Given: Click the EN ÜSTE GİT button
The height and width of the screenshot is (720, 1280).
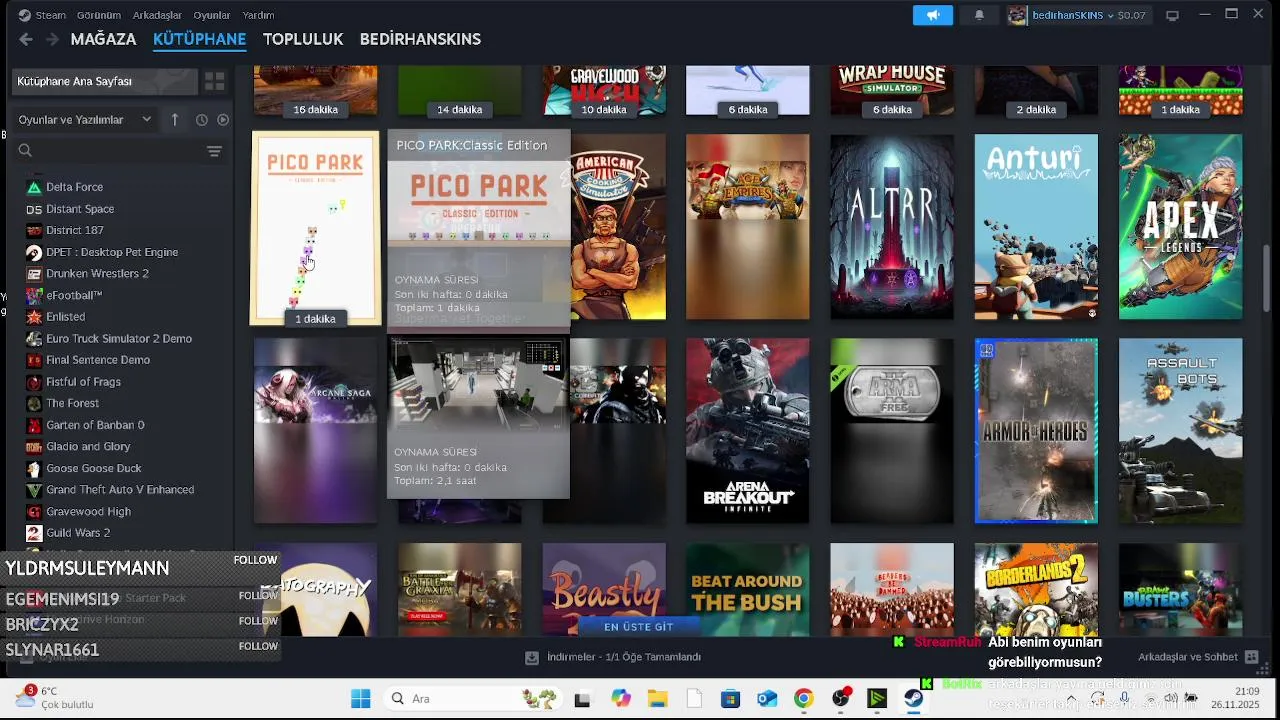Looking at the screenshot, I should click(x=638, y=627).
